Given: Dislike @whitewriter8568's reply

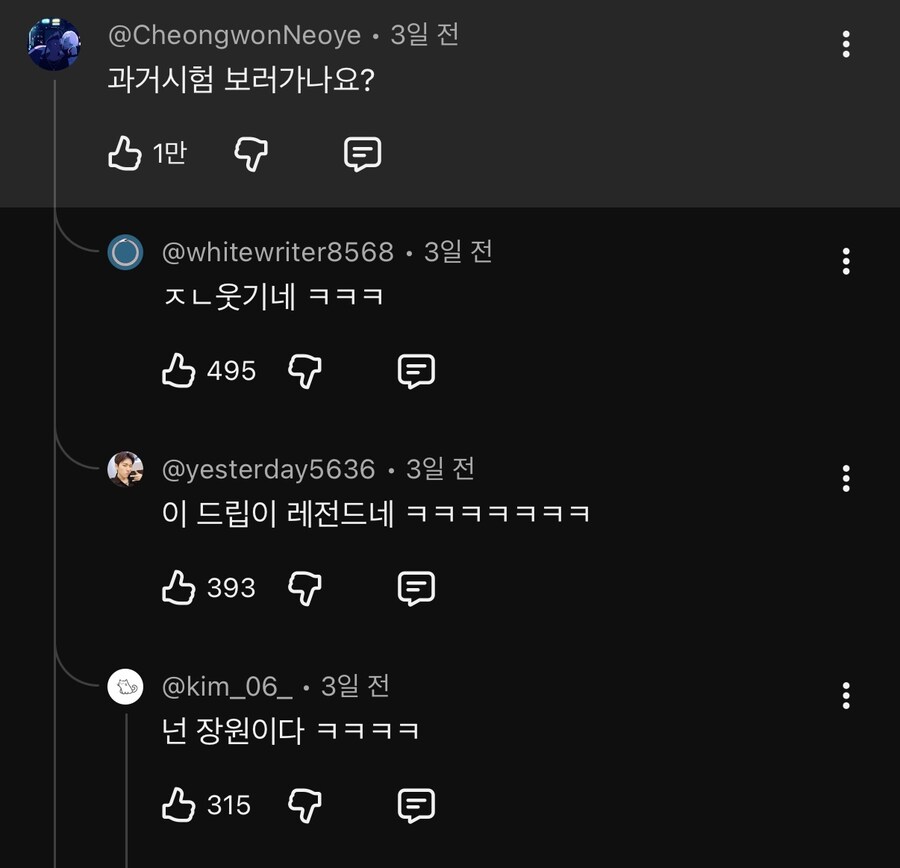Looking at the screenshot, I should tap(305, 370).
